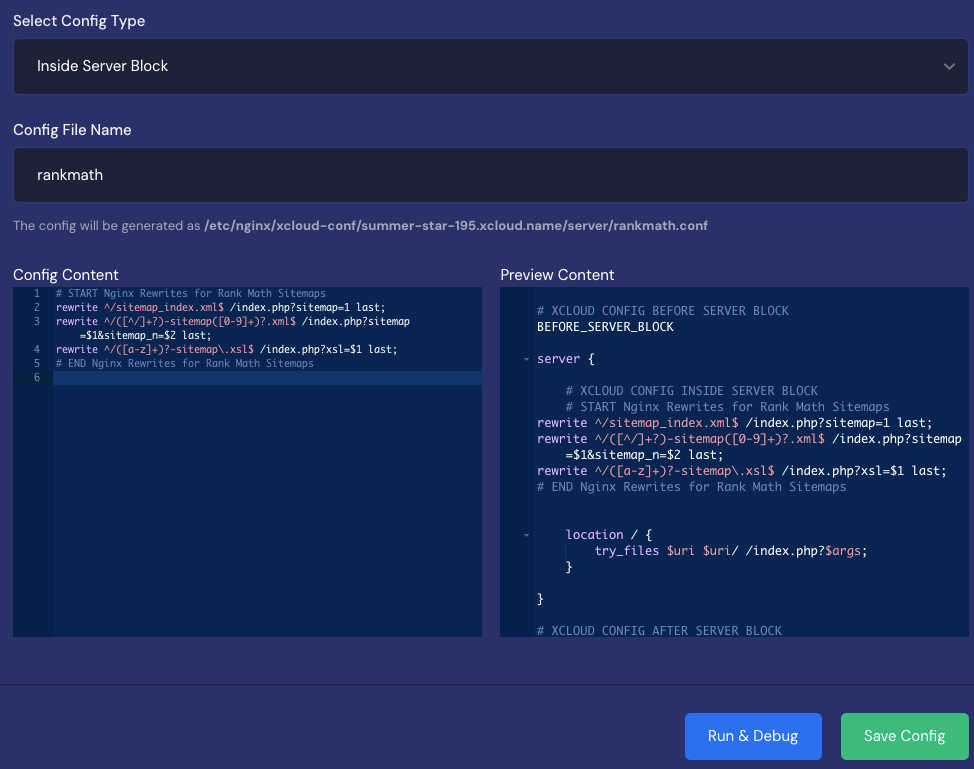This screenshot has width=974, height=769.
Task: Click the dropdown chevron beside Inside Server Block
Action: pyautogui.click(x=949, y=66)
